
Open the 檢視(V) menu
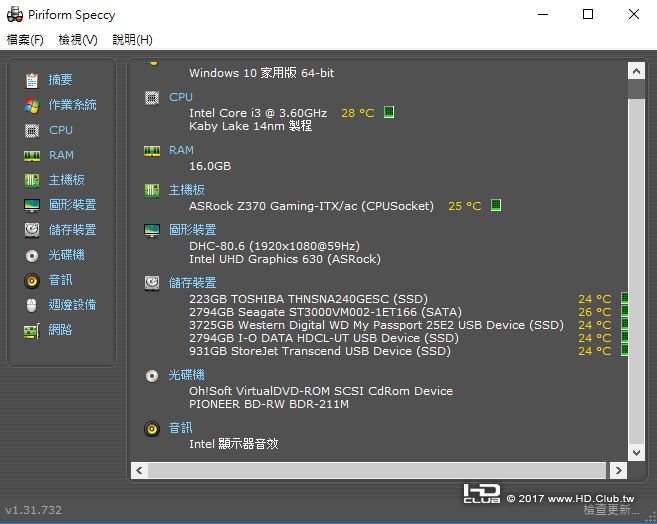tap(78, 40)
